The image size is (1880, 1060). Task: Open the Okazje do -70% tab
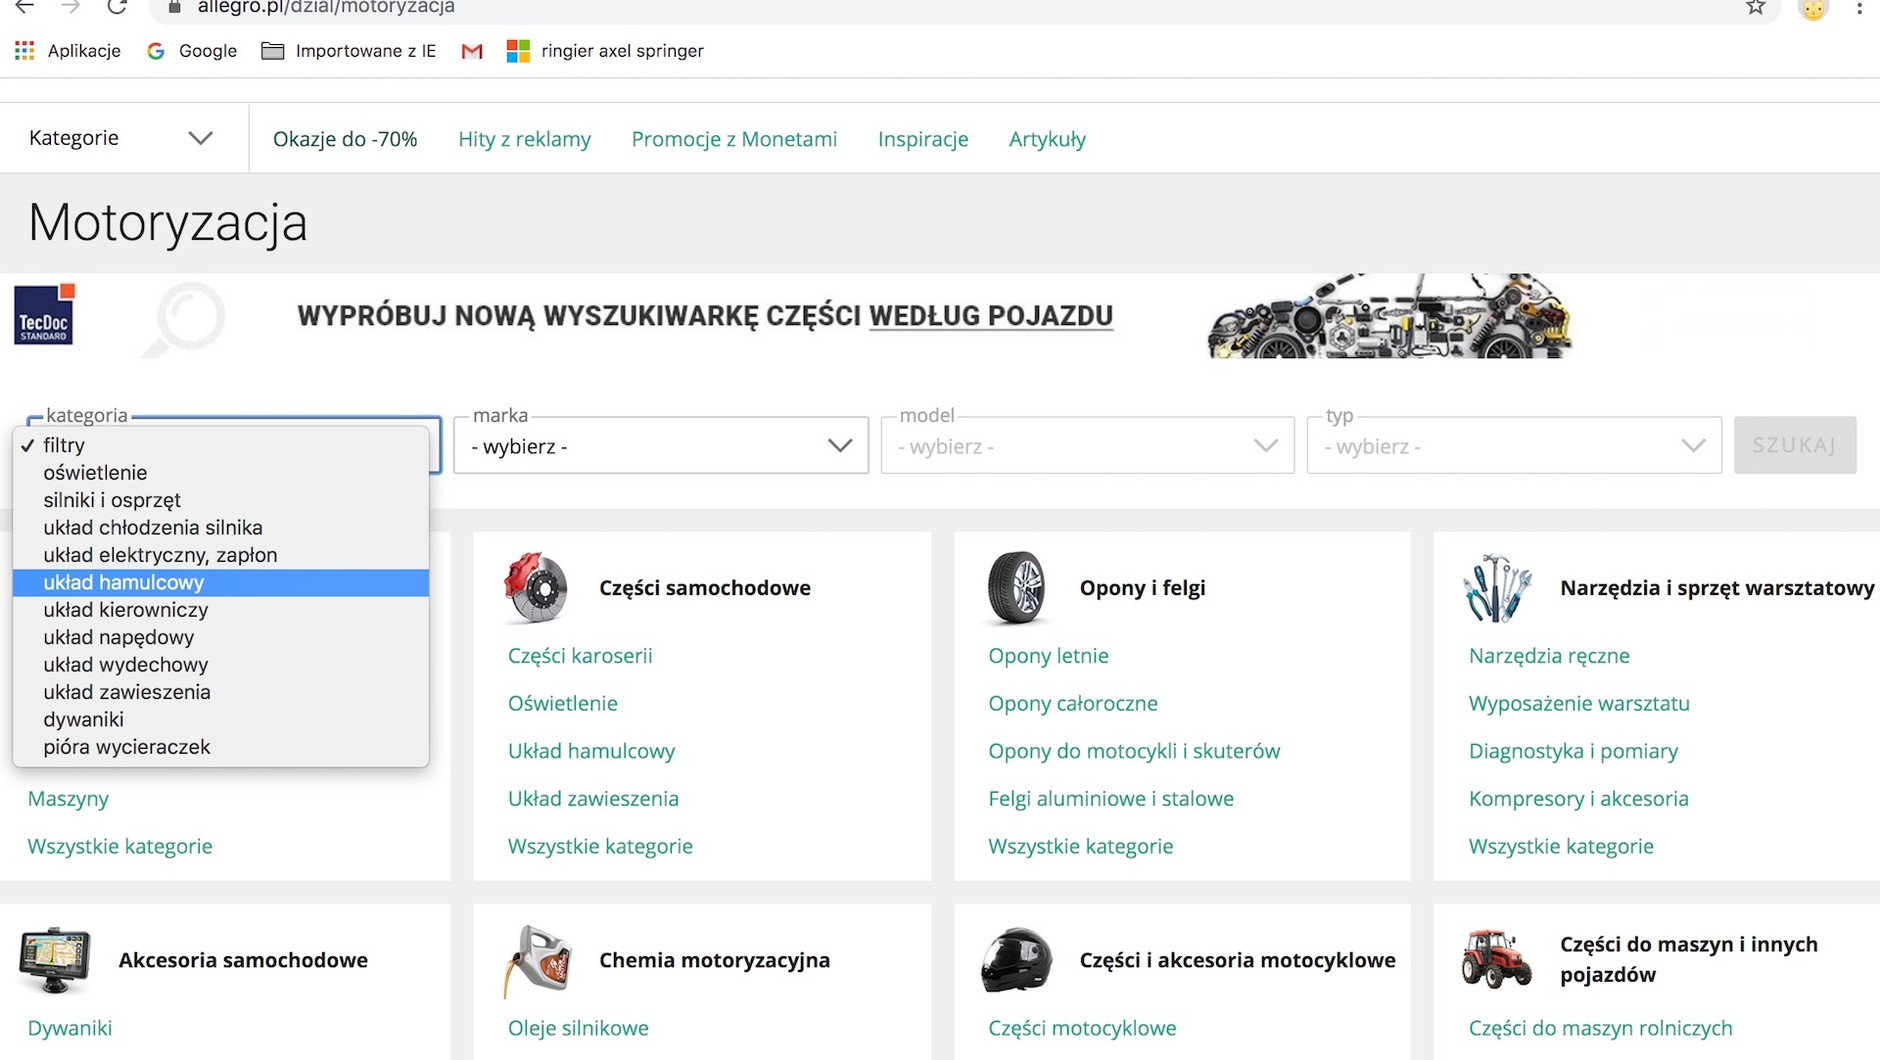click(x=345, y=139)
